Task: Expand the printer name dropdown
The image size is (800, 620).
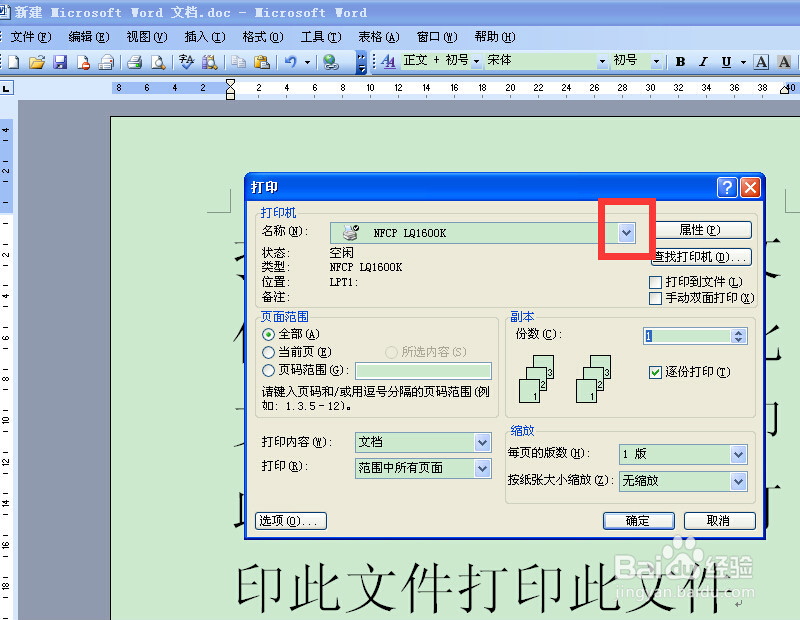Action: coord(627,233)
